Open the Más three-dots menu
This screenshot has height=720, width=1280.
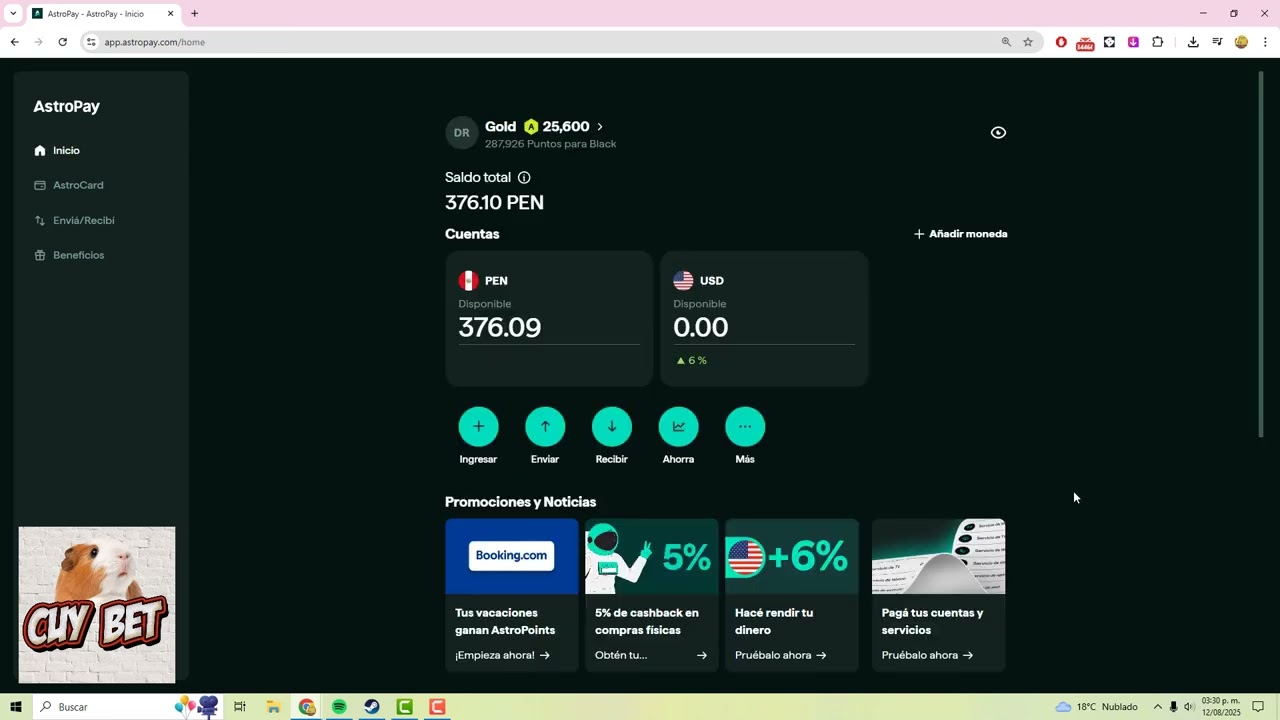[x=745, y=427]
